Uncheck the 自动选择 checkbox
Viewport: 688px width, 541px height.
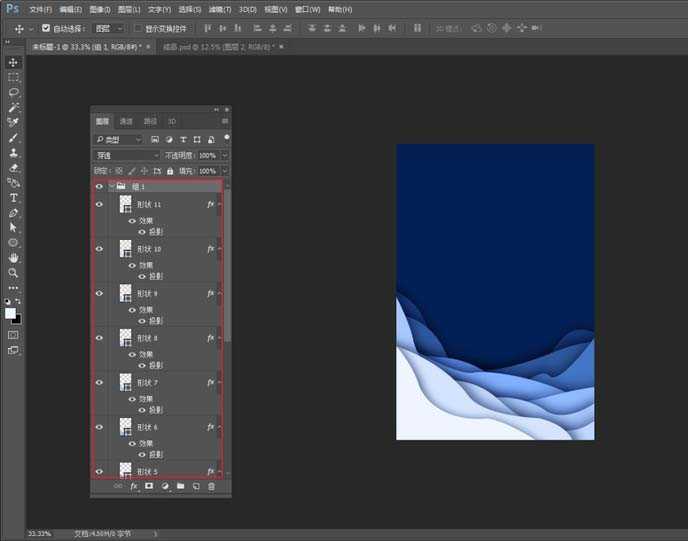coord(46,28)
